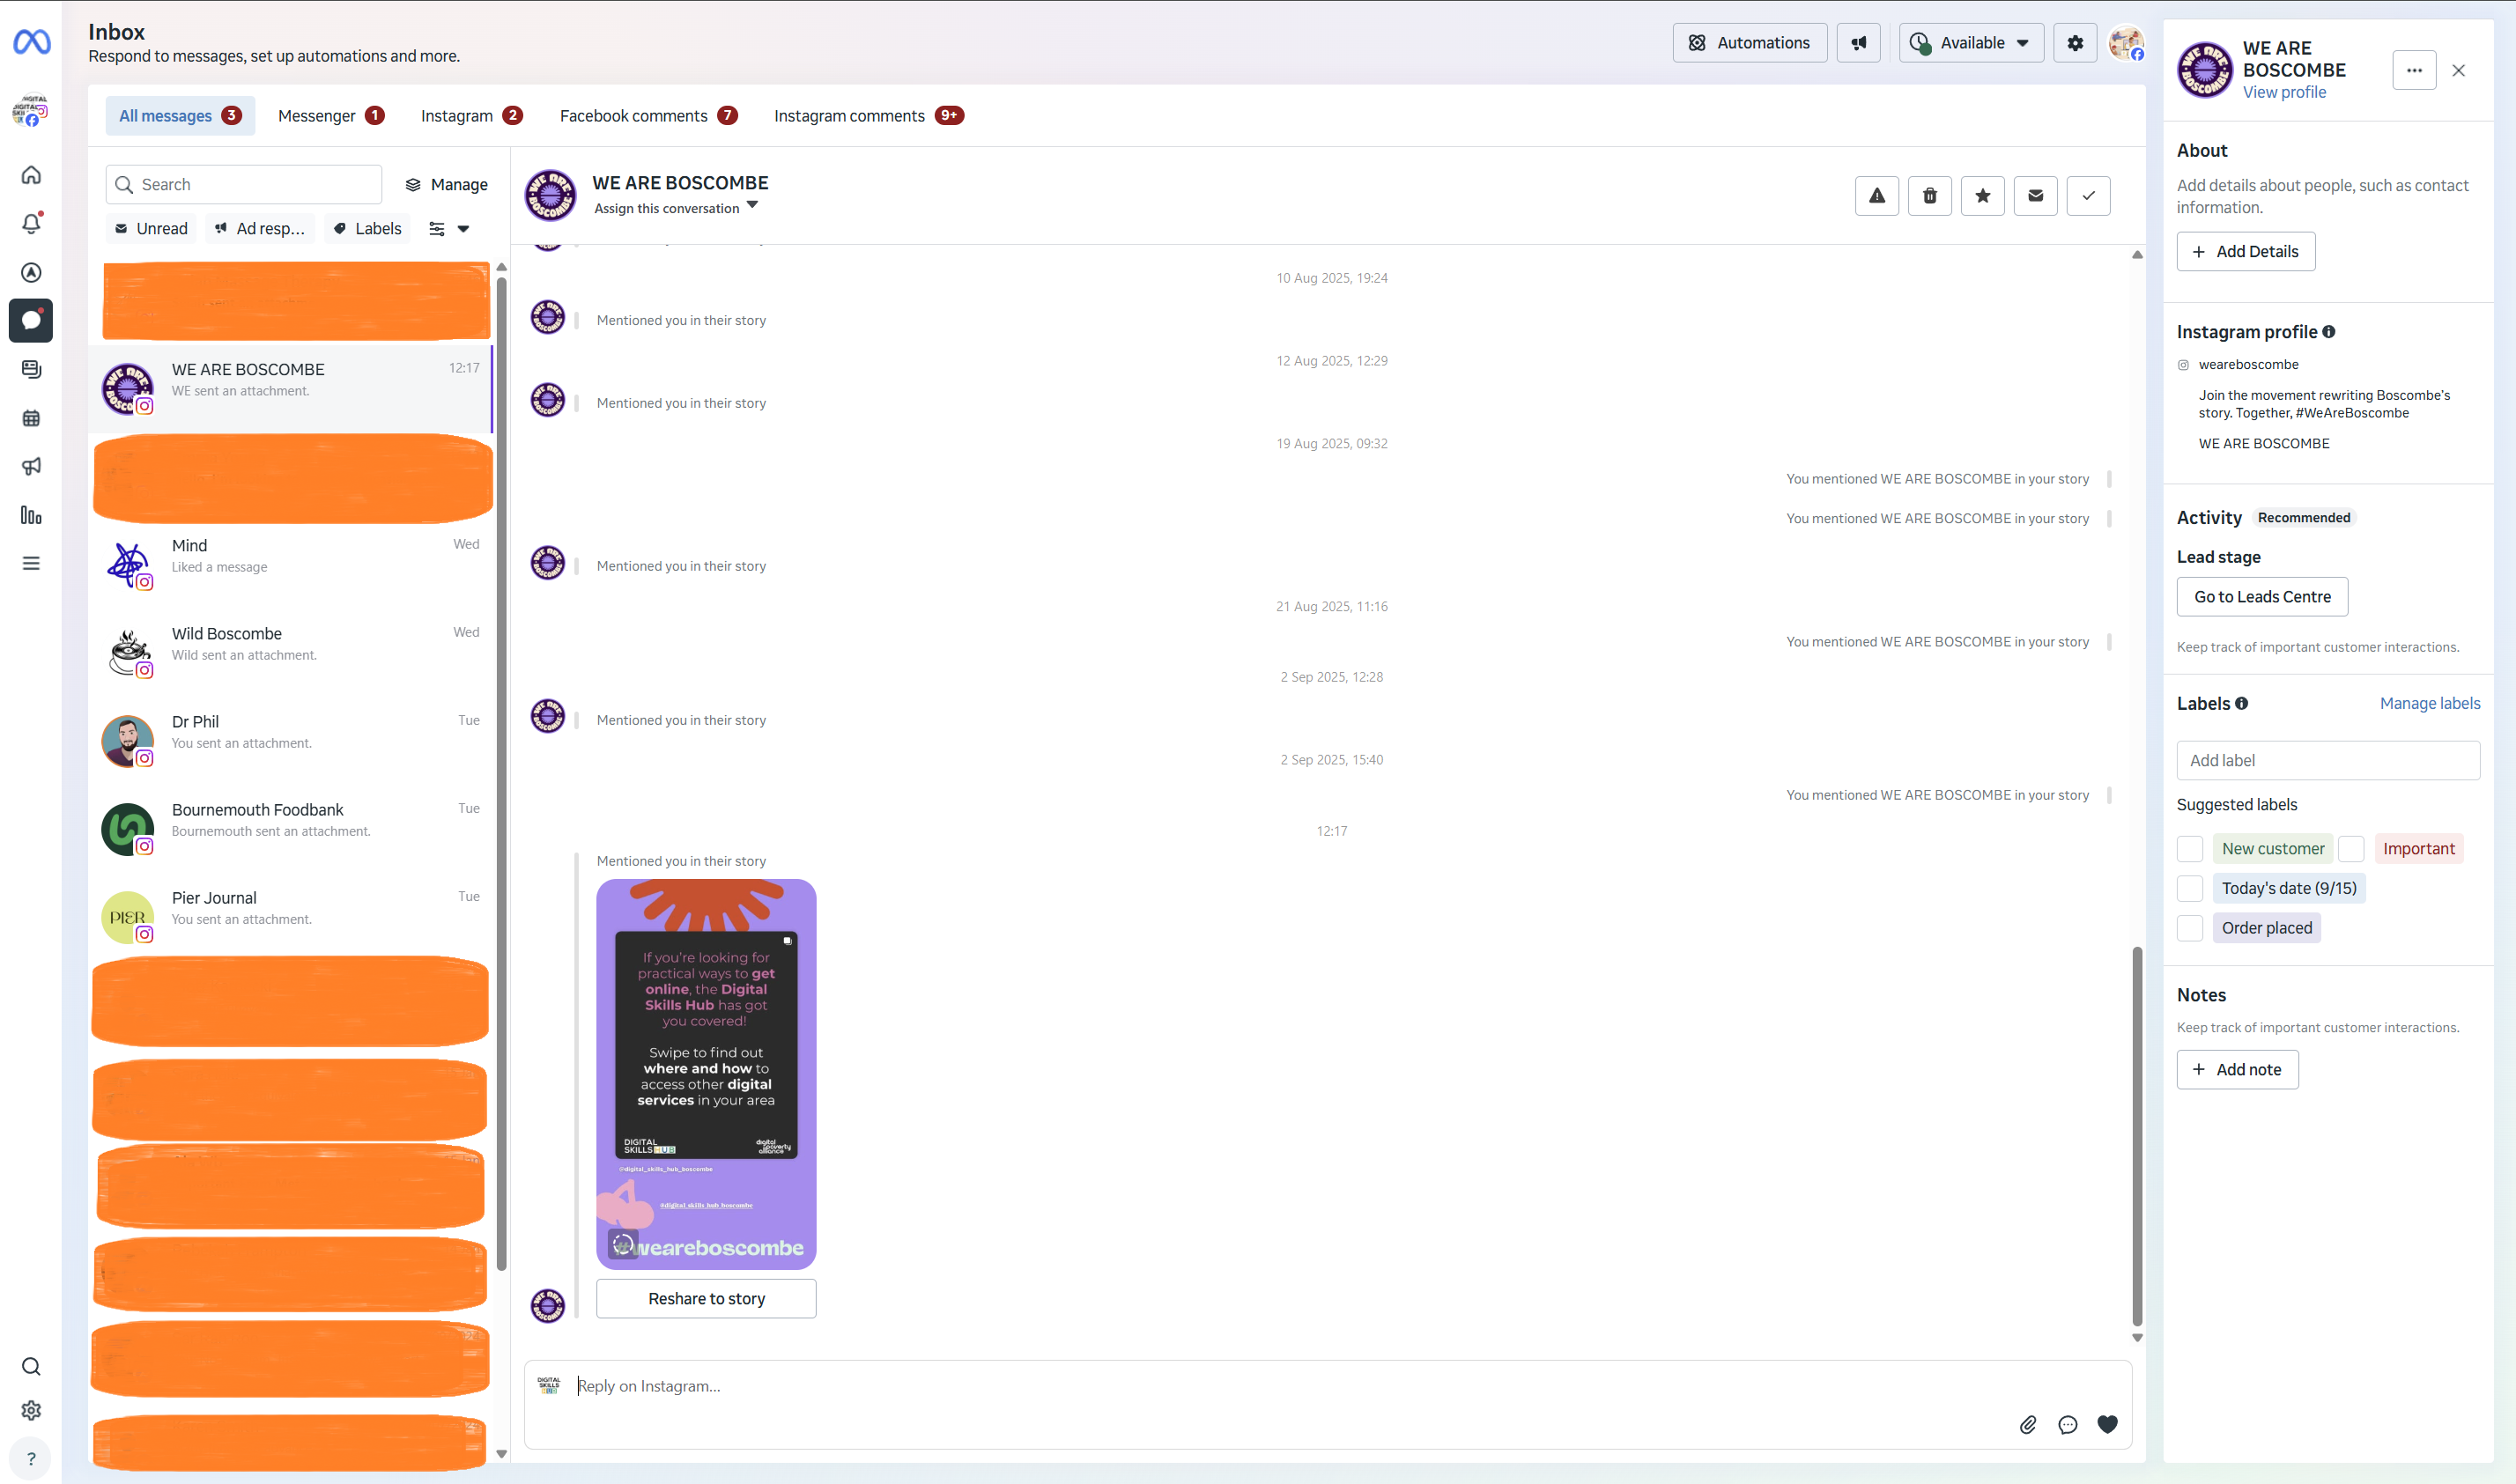The image size is (2516, 1484).
Task: Close the WE ARE BOSCOMBE contact panel
Action: tap(2458, 70)
